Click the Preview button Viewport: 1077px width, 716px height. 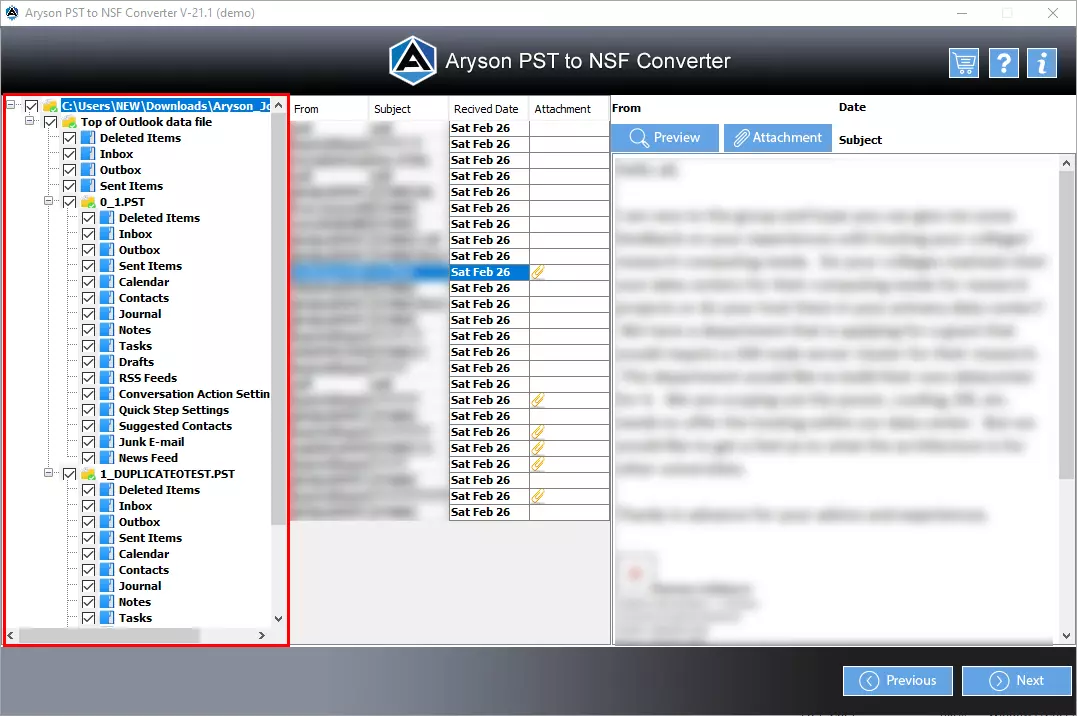point(665,137)
